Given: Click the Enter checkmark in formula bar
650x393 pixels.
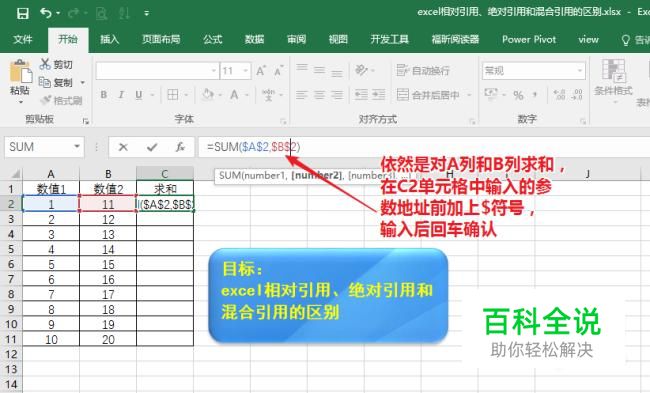Looking at the screenshot, I should [152, 147].
